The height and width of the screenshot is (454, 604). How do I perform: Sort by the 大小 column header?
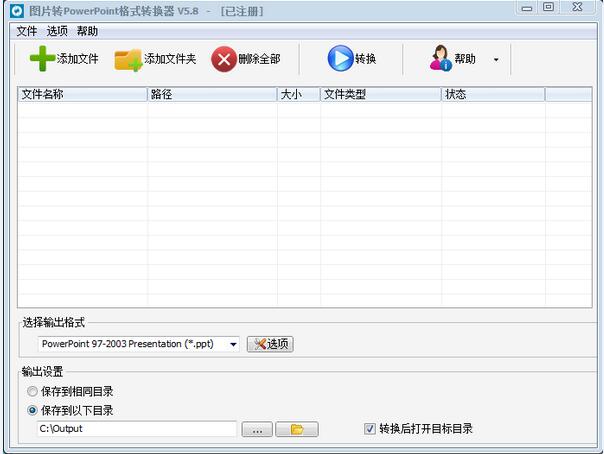[299, 94]
